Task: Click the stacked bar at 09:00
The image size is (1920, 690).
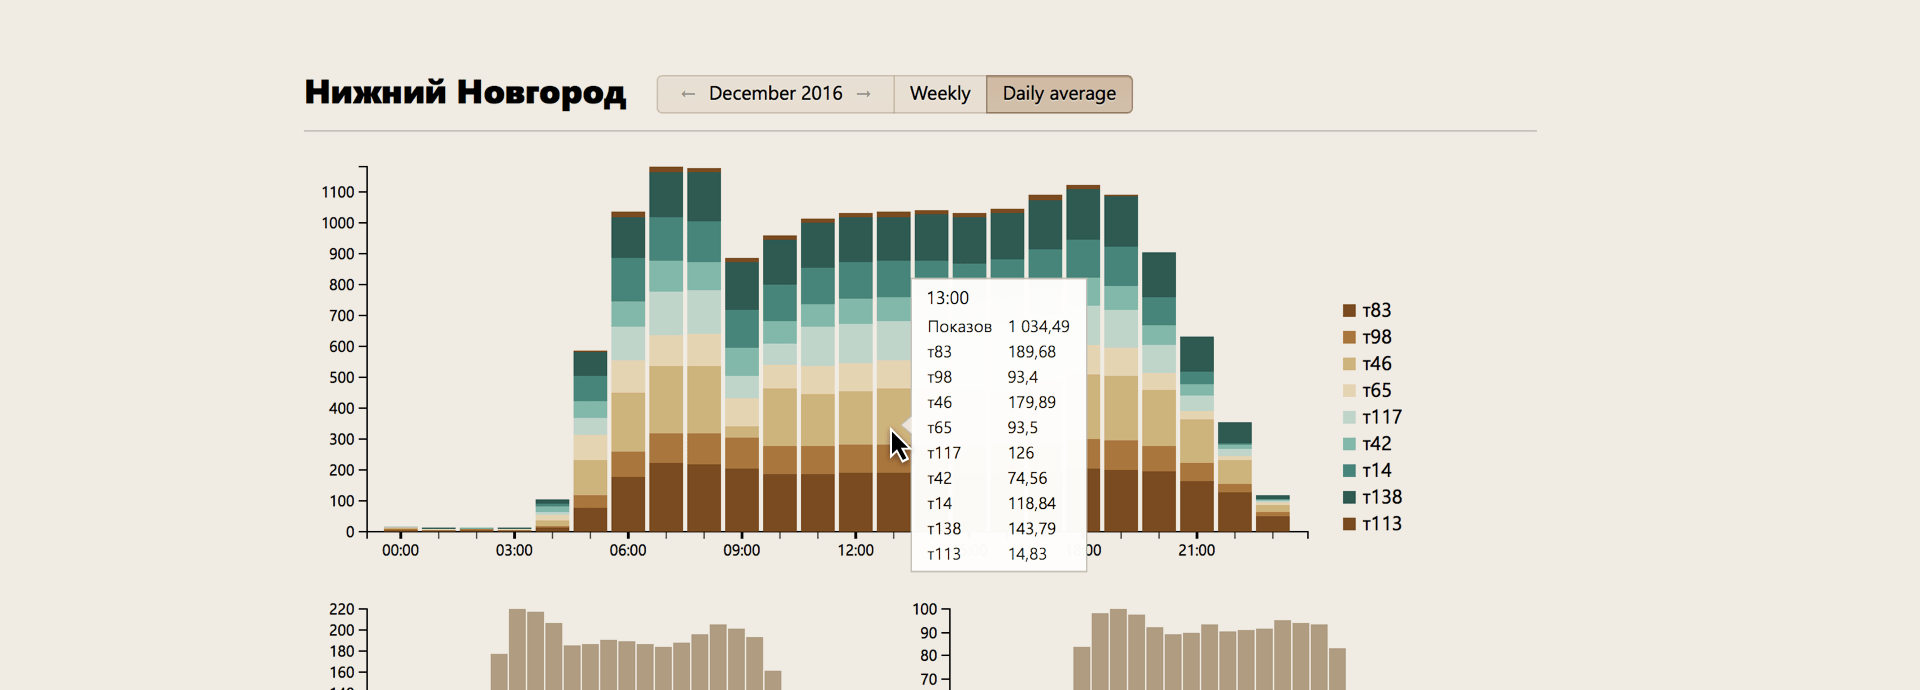Action: [x=742, y=400]
